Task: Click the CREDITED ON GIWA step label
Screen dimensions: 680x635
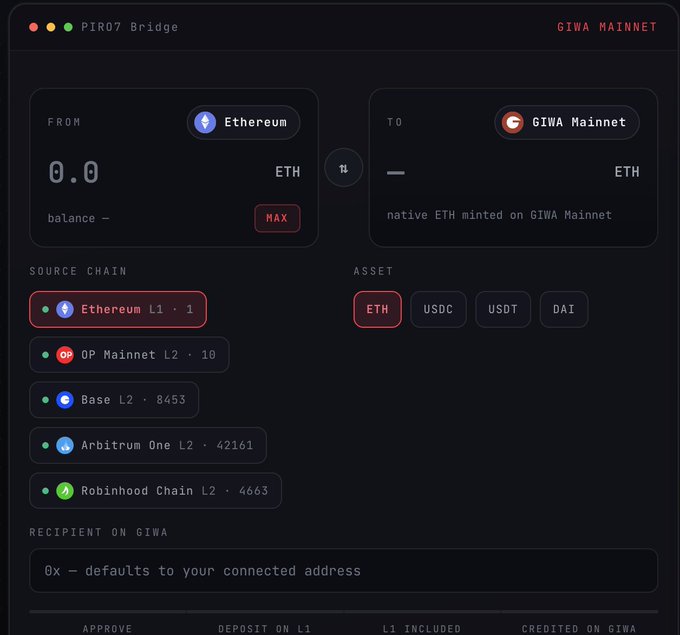Action: [x=579, y=629]
